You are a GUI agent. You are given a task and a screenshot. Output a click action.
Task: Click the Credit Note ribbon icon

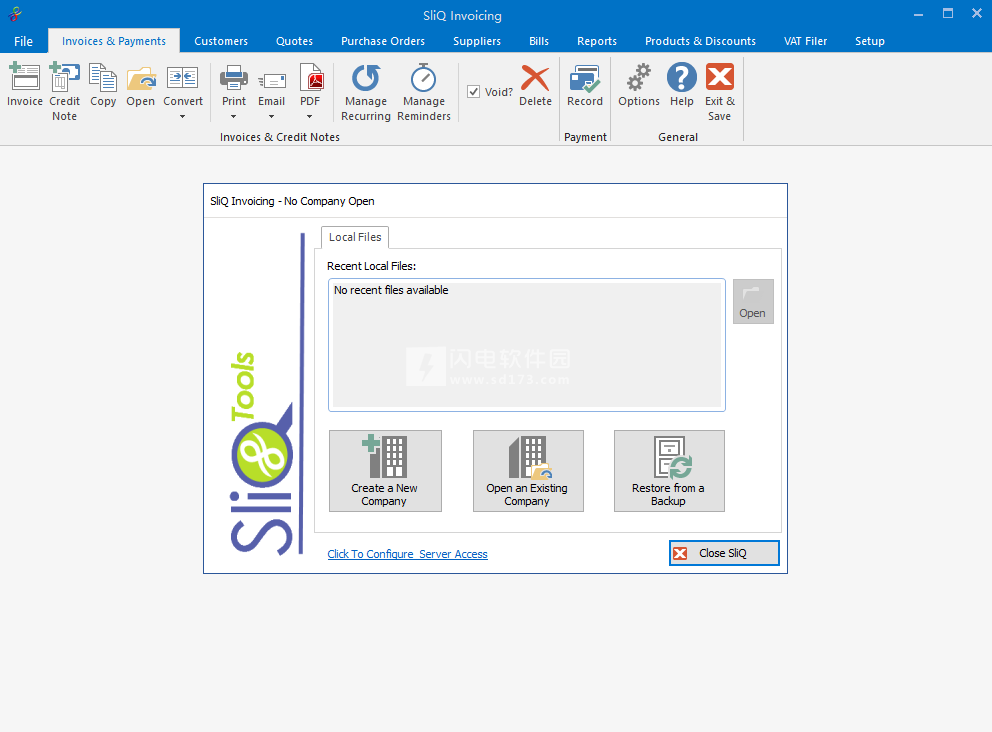coord(65,92)
